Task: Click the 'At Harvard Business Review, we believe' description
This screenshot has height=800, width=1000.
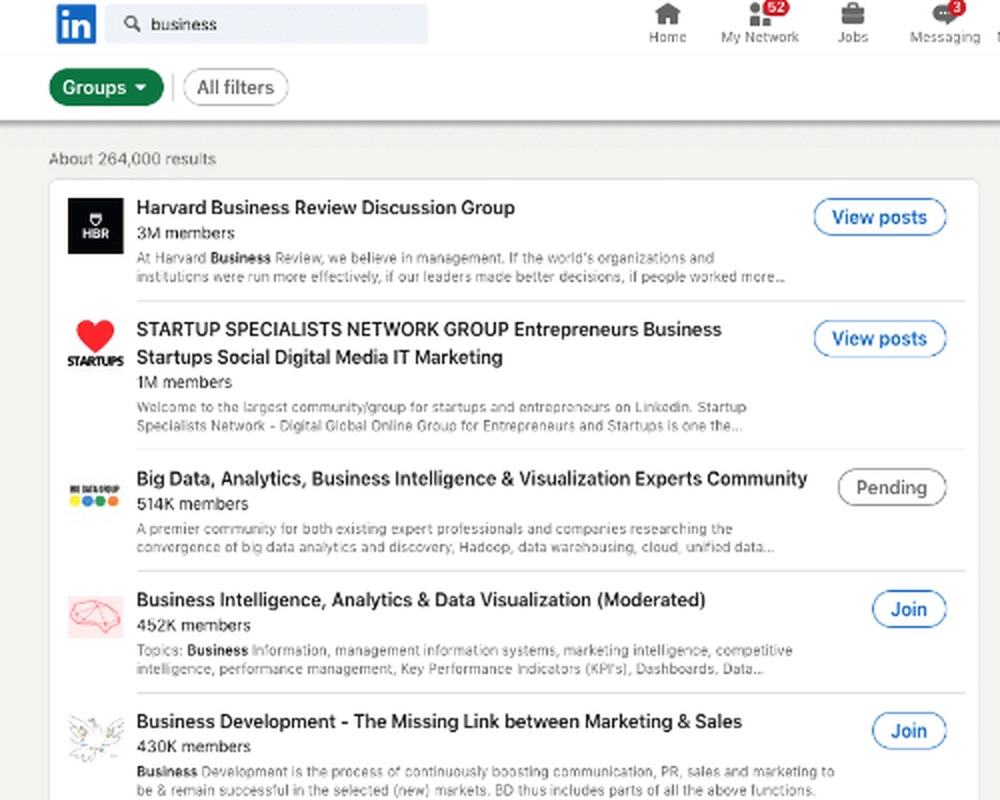Action: click(x=460, y=267)
